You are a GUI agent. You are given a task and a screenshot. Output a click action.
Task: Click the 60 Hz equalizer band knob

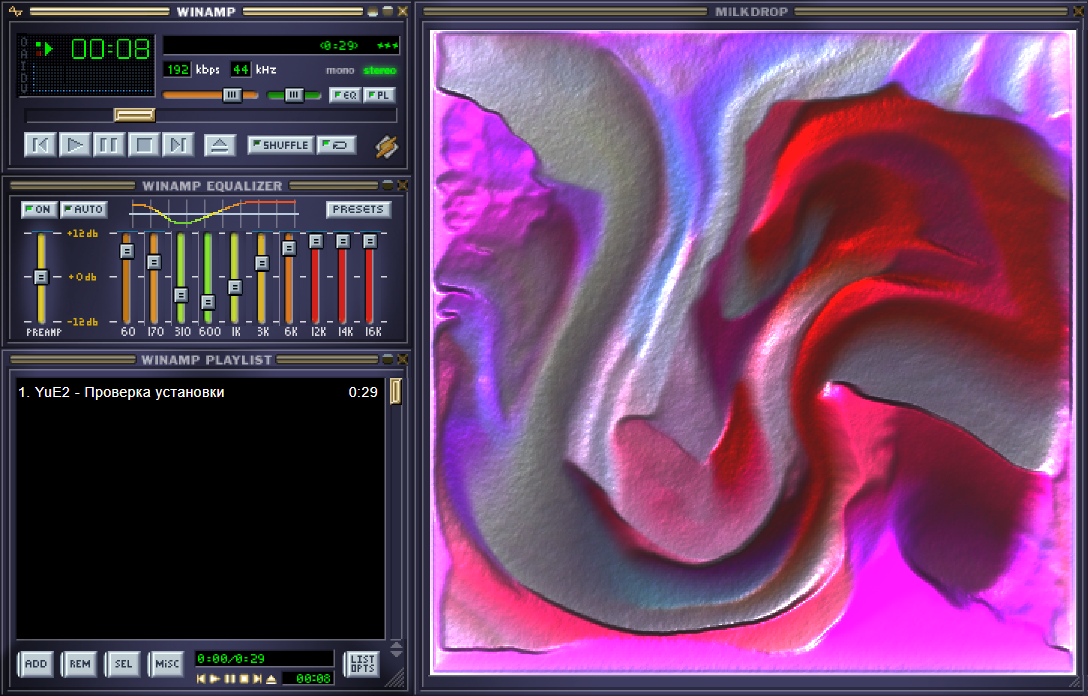pyautogui.click(x=126, y=251)
